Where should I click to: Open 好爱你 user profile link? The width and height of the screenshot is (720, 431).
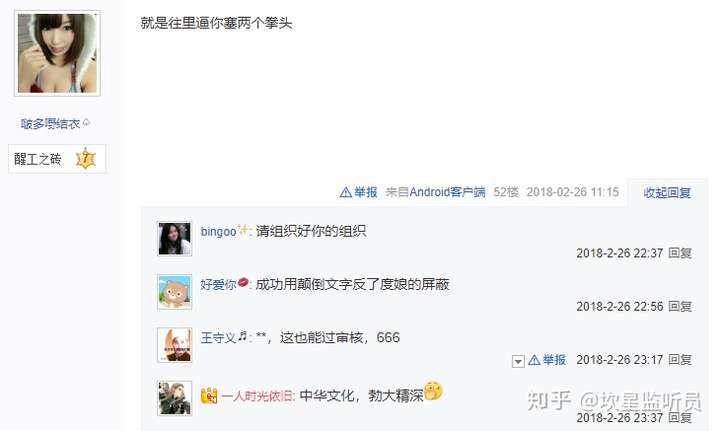click(218, 285)
